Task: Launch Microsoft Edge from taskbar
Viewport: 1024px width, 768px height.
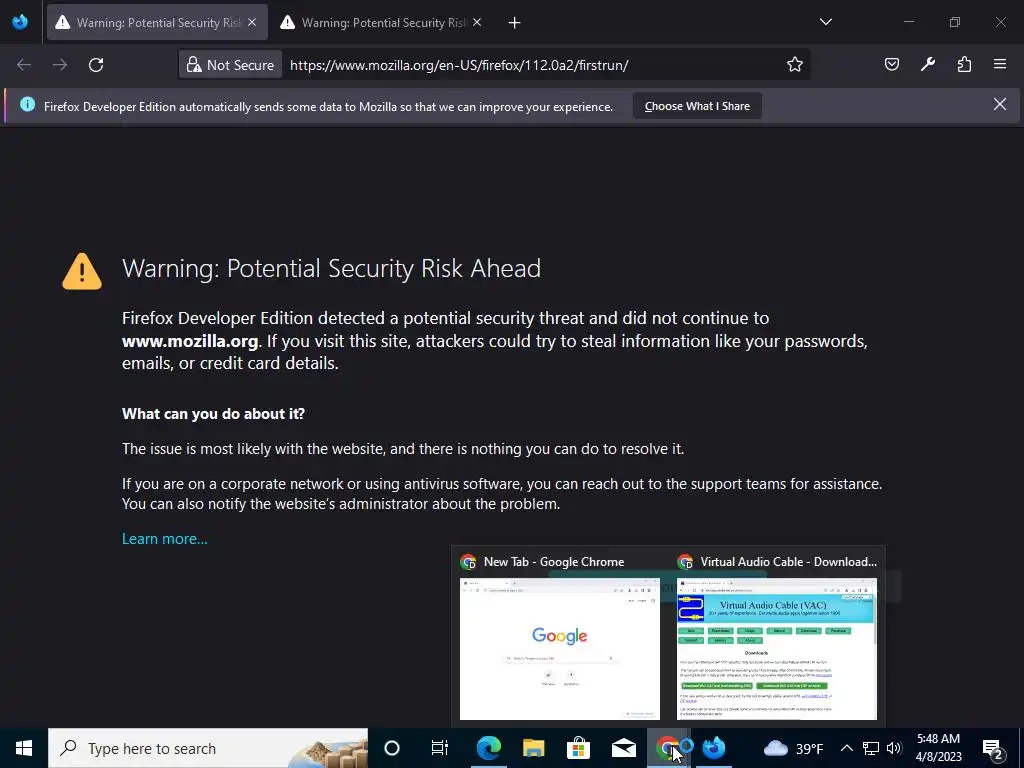Action: click(x=488, y=748)
